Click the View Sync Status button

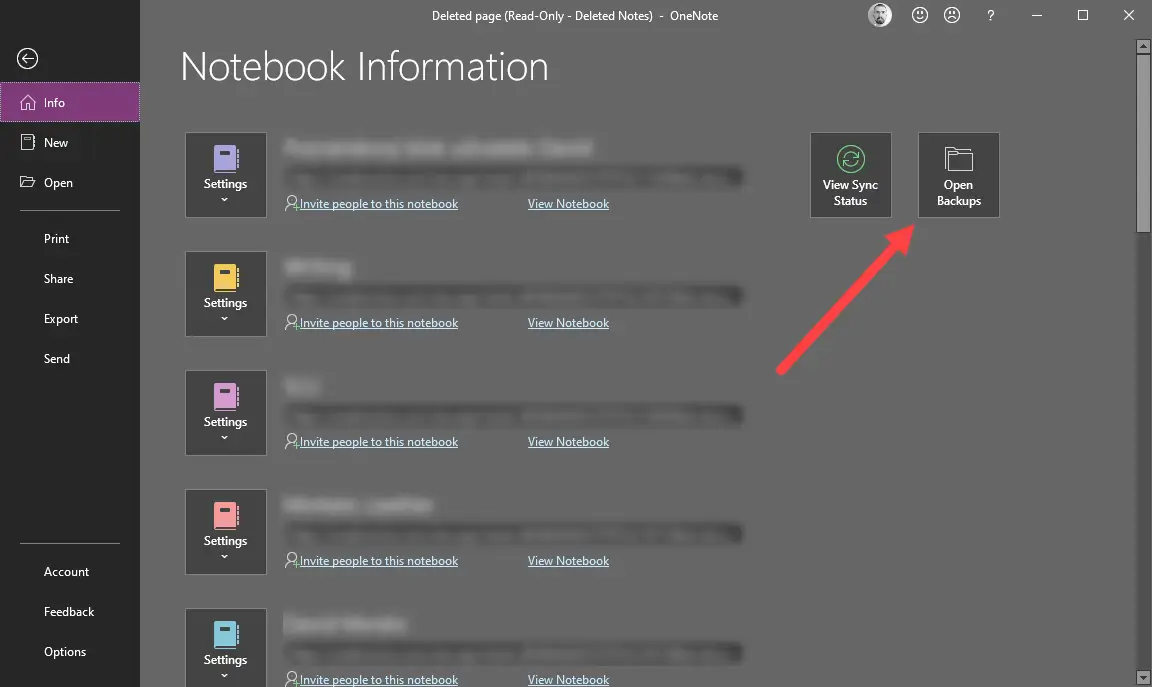point(850,175)
